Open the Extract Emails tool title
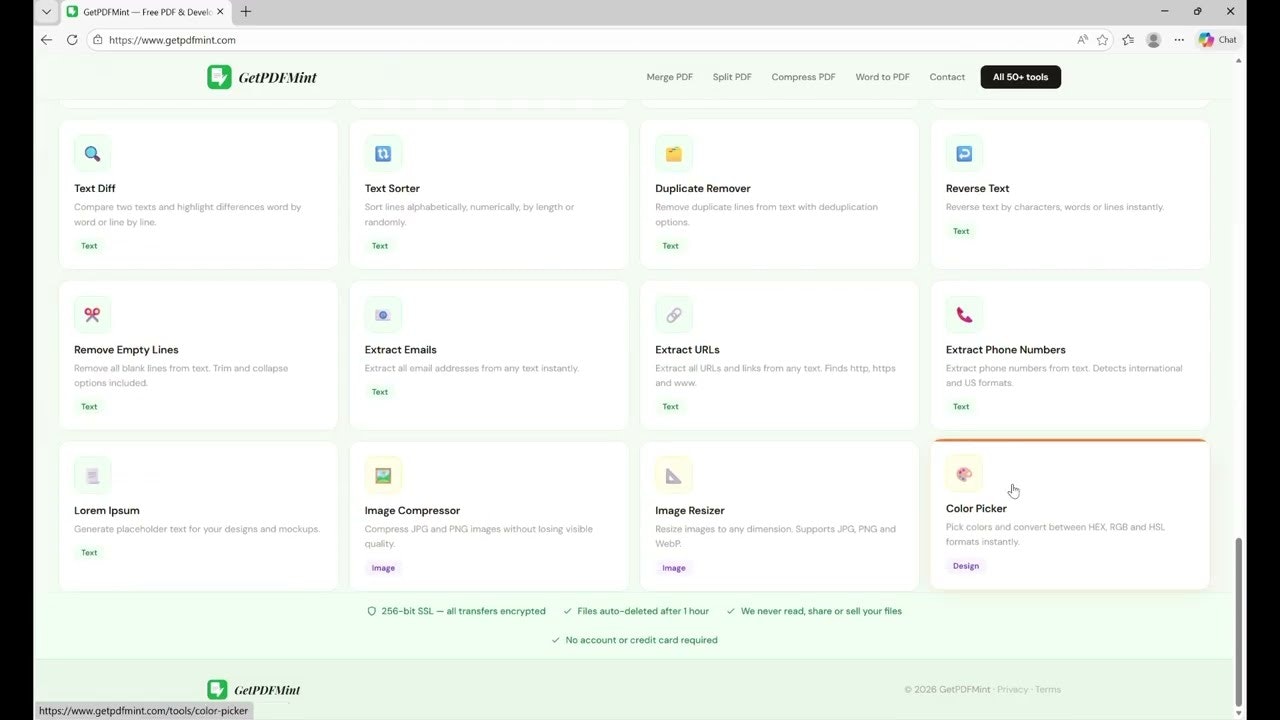 [x=401, y=350]
